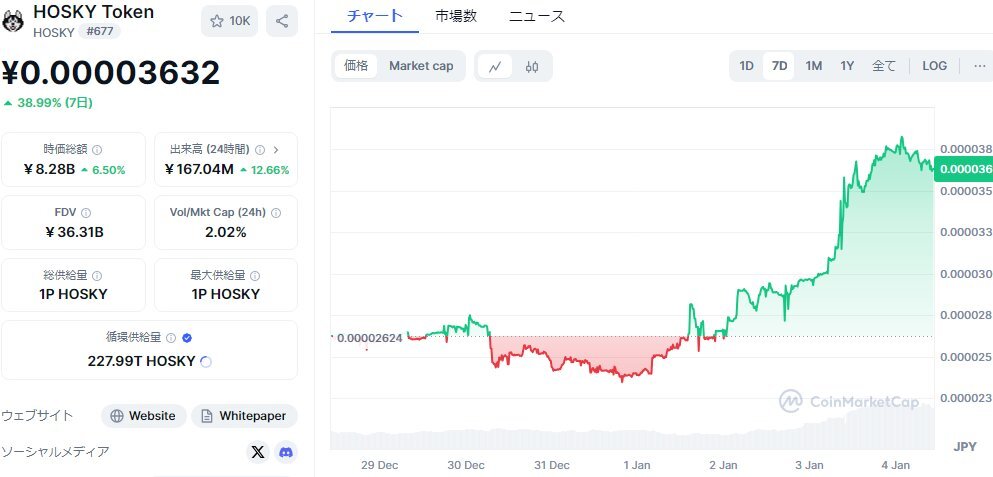Screen dimensions: 993x477
Task: Open the chart more options ellipsis menu
Action: click(979, 66)
